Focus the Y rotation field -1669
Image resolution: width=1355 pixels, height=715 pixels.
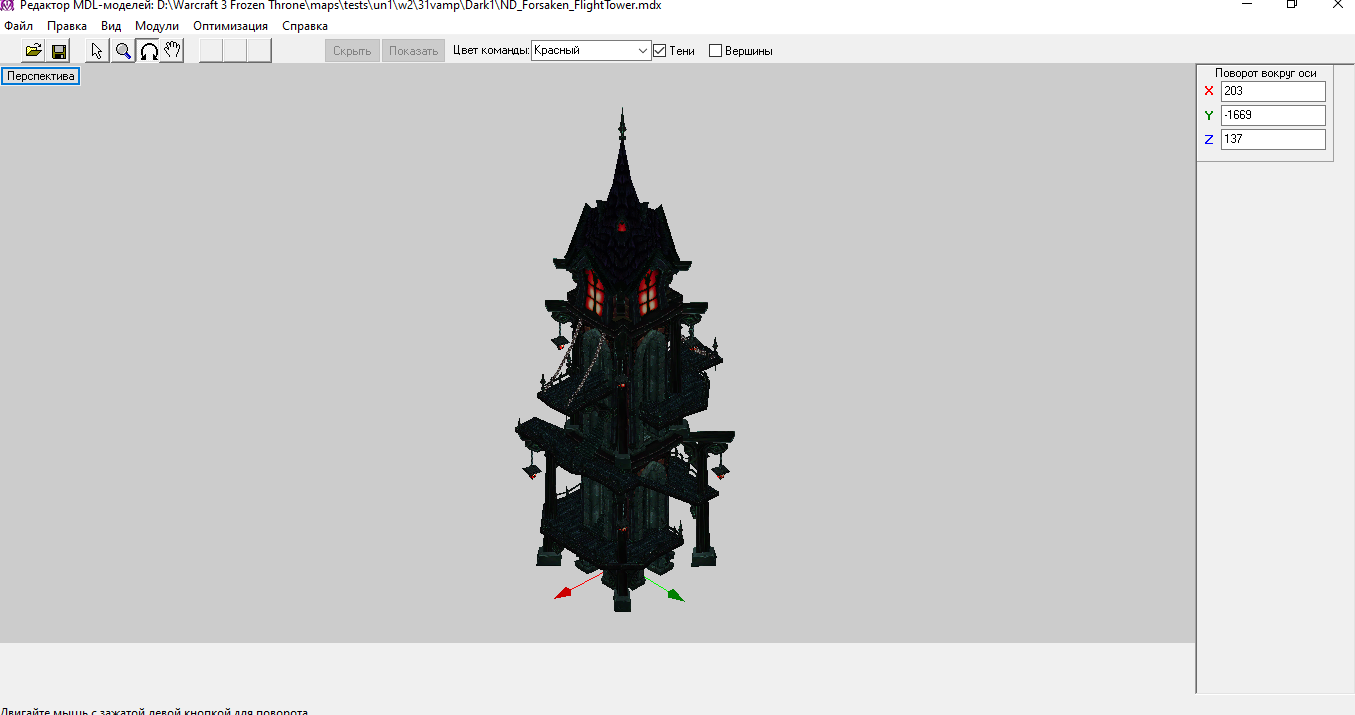coord(1273,115)
